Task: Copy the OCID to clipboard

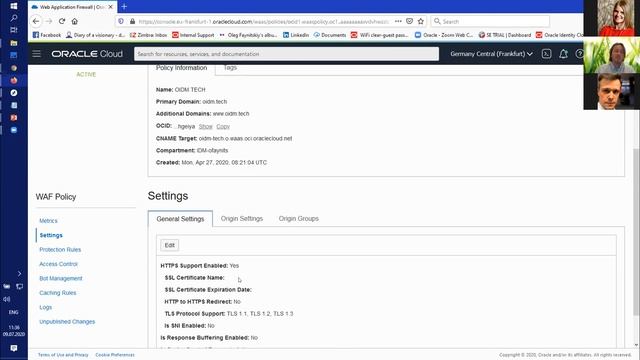Action: (x=223, y=127)
